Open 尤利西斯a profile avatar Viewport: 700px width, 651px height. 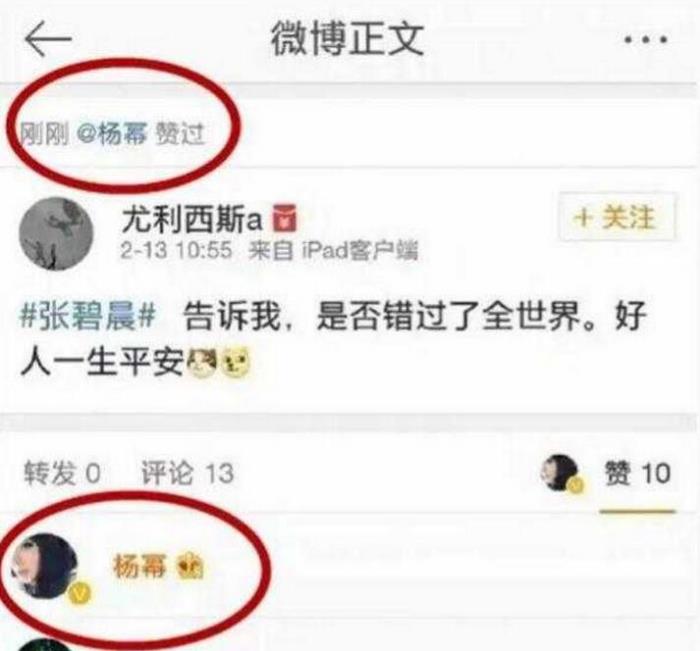pyautogui.click(x=56, y=234)
